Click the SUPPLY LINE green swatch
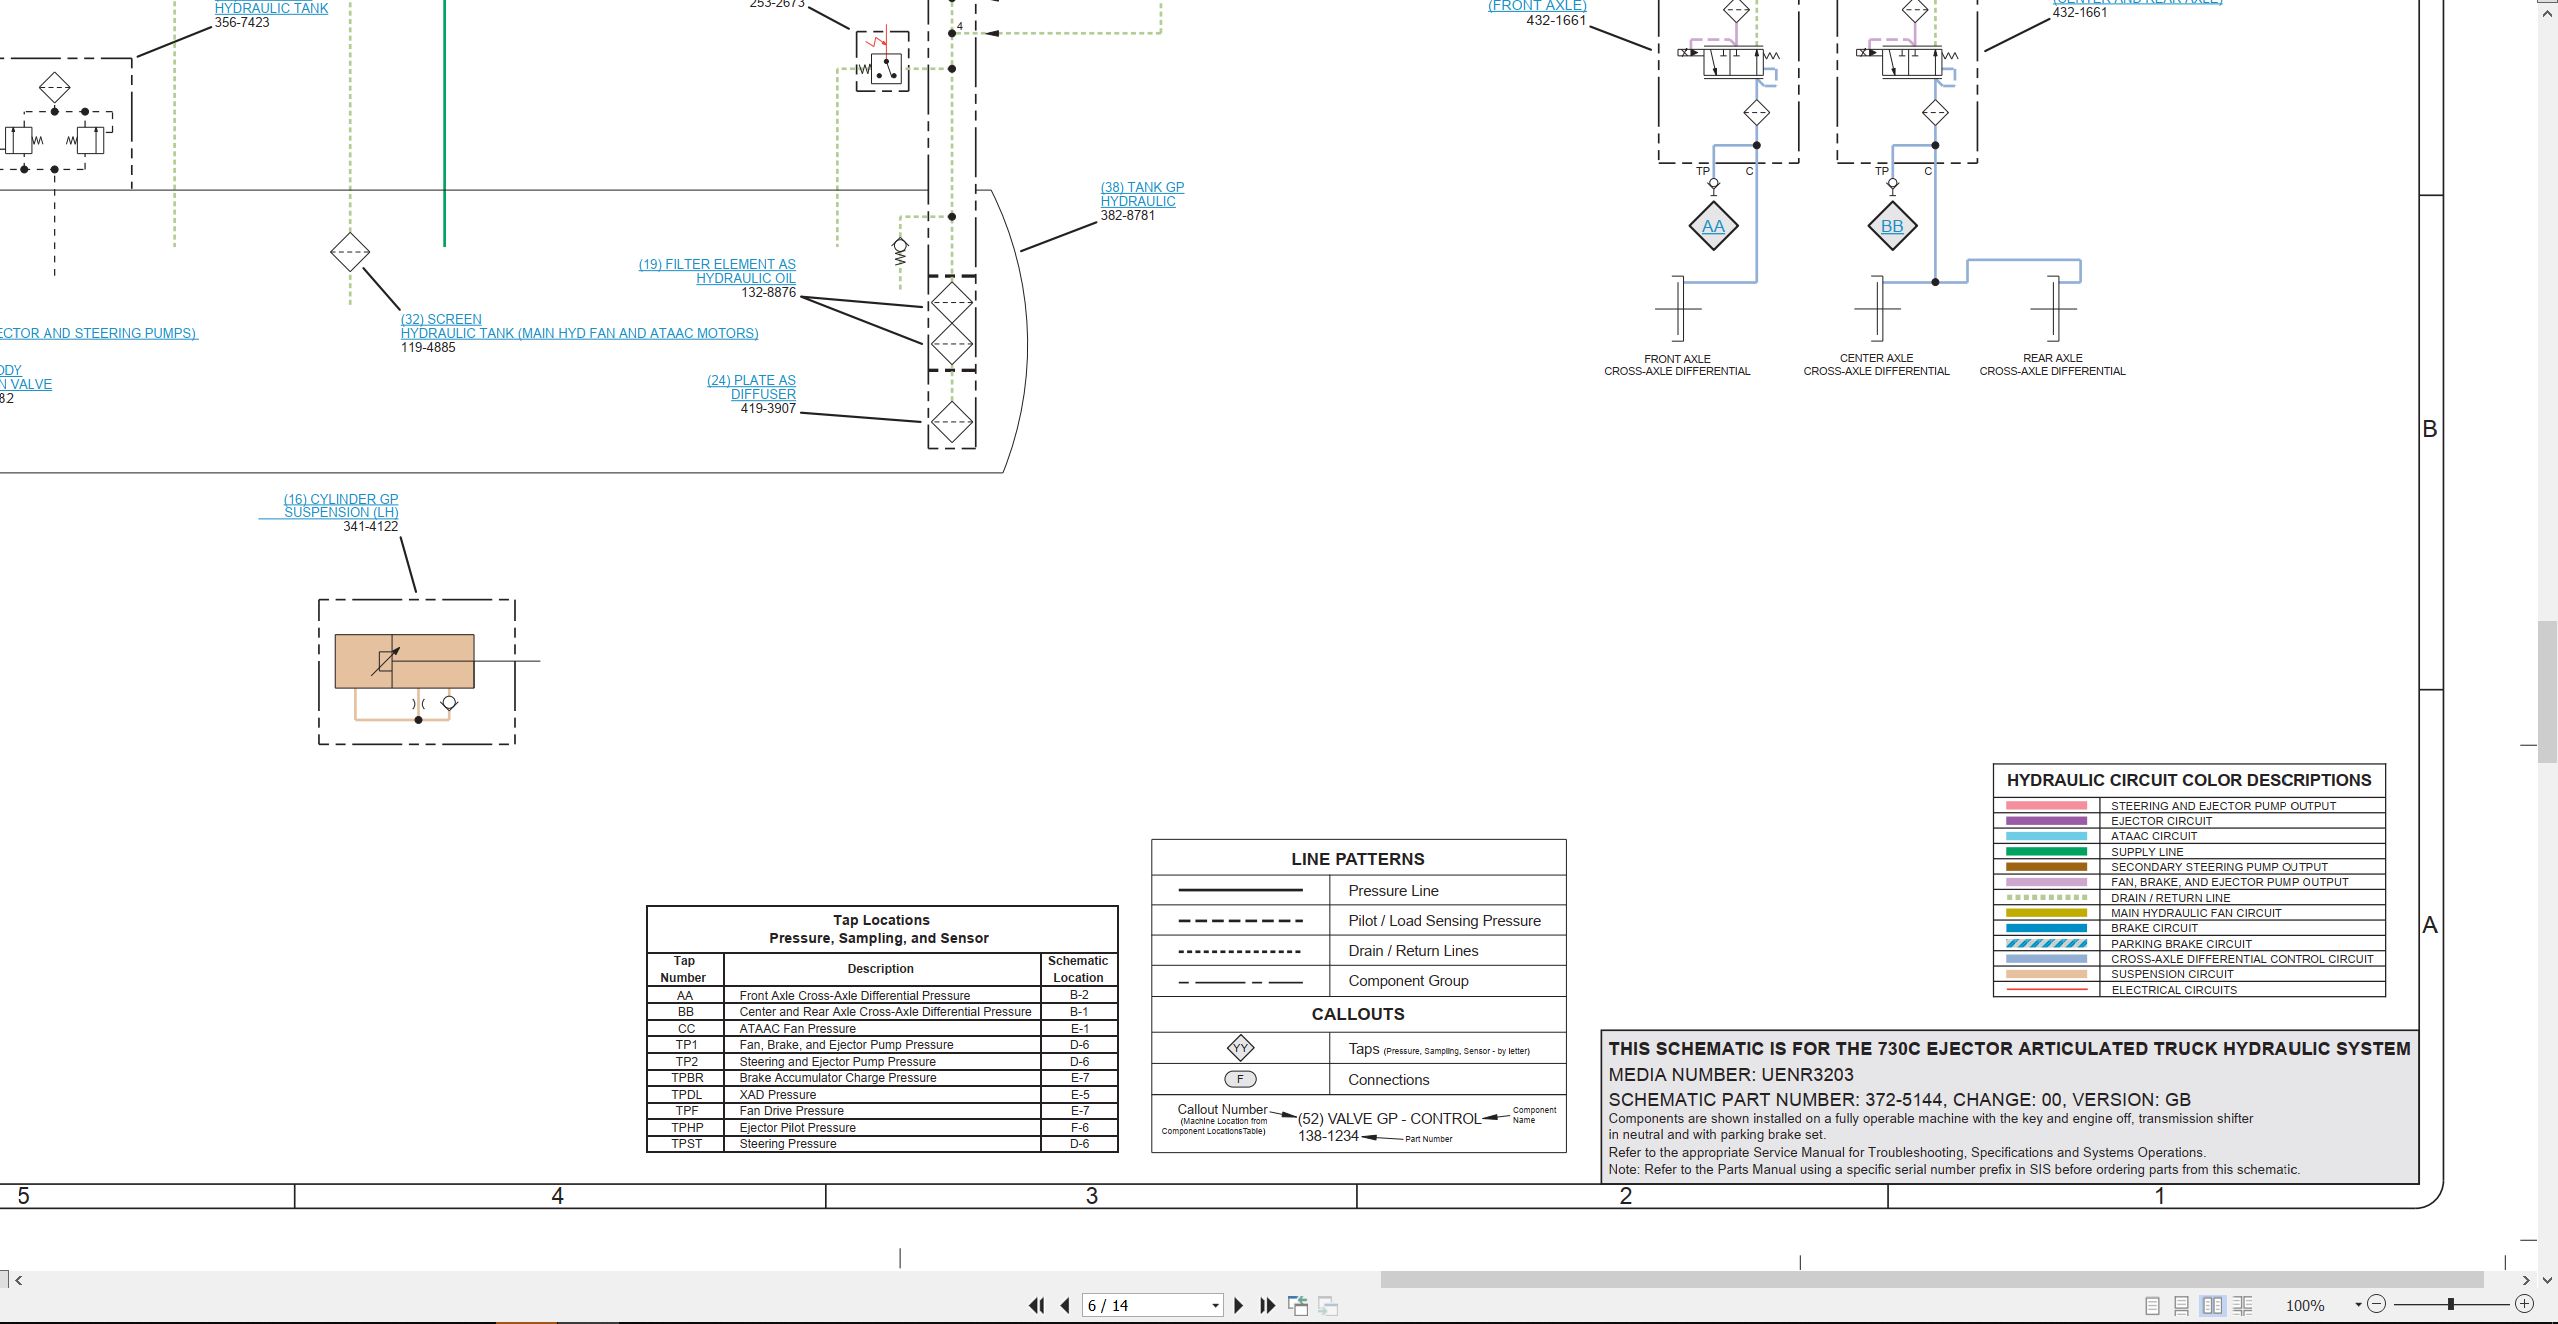This screenshot has width=2558, height=1324. [2046, 851]
